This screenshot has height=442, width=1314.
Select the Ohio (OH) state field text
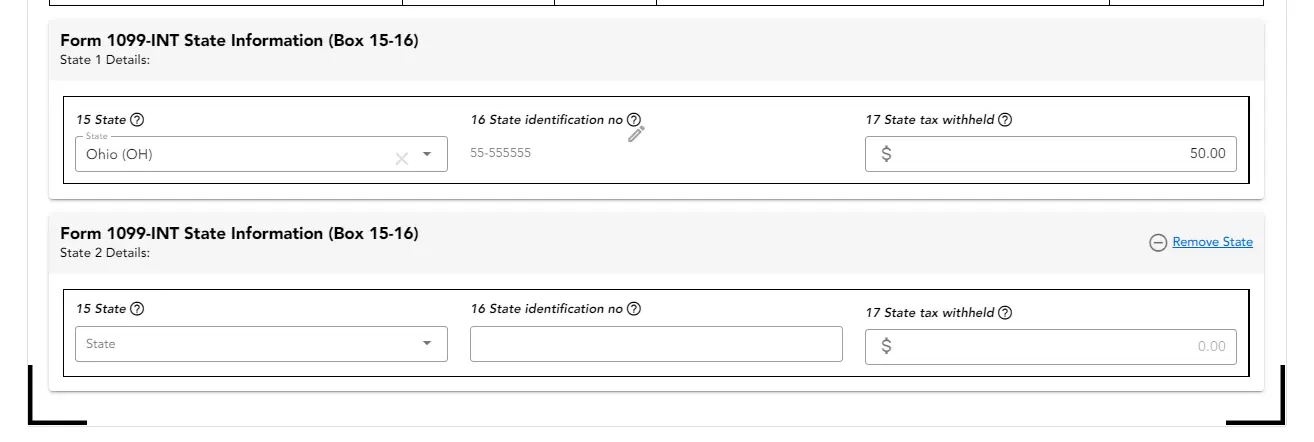120,155
